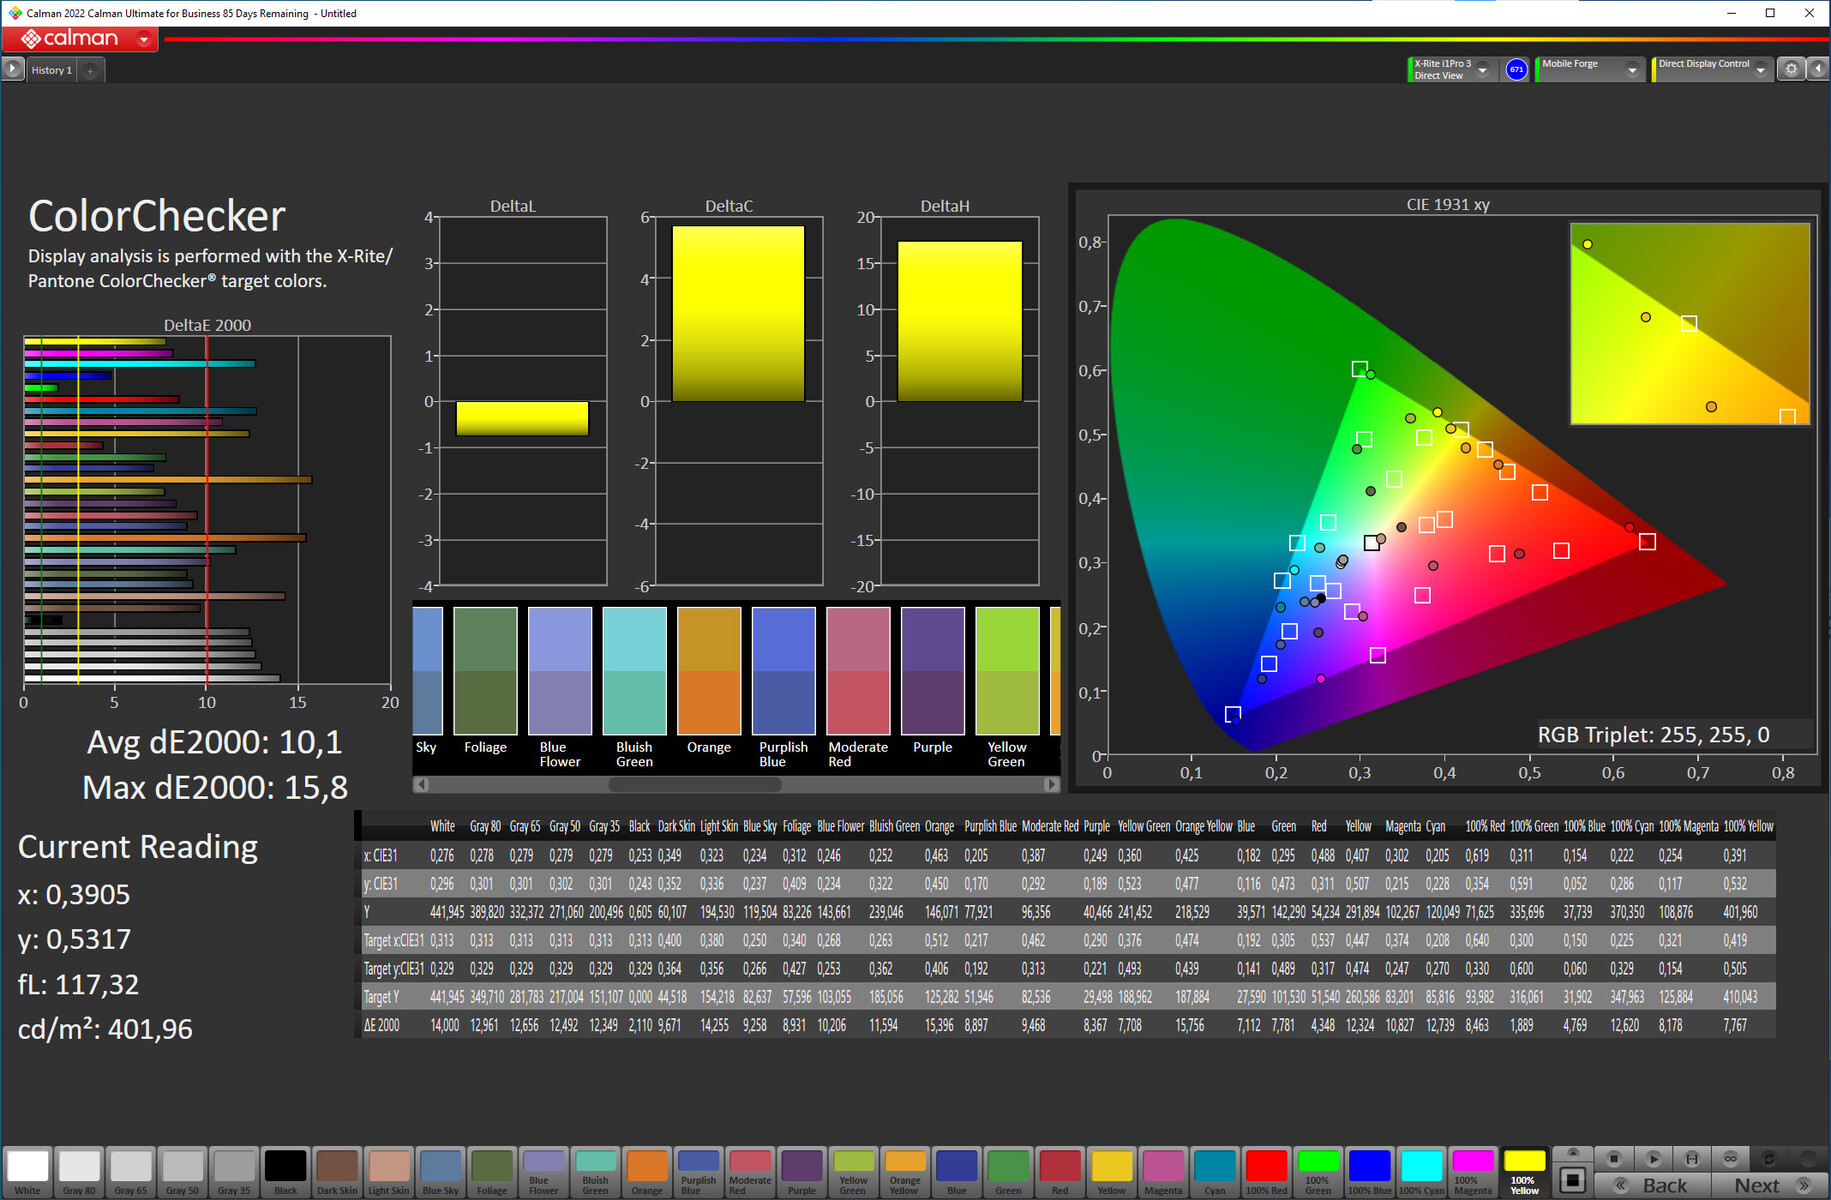Image resolution: width=1831 pixels, height=1200 pixels.
Task: Expand the swatch strip with the up arrow
Action: coord(1572,1153)
